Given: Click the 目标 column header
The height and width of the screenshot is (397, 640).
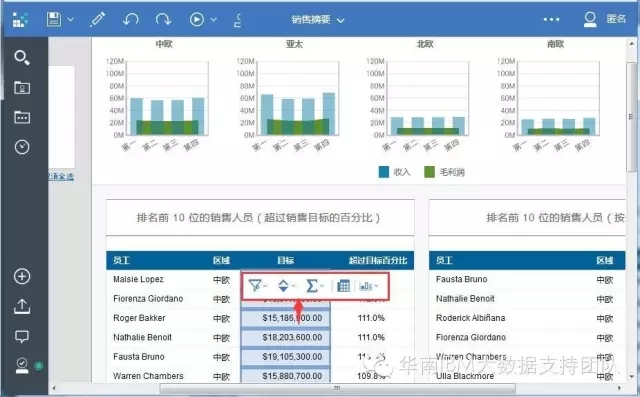Looking at the screenshot, I should [x=286, y=260].
